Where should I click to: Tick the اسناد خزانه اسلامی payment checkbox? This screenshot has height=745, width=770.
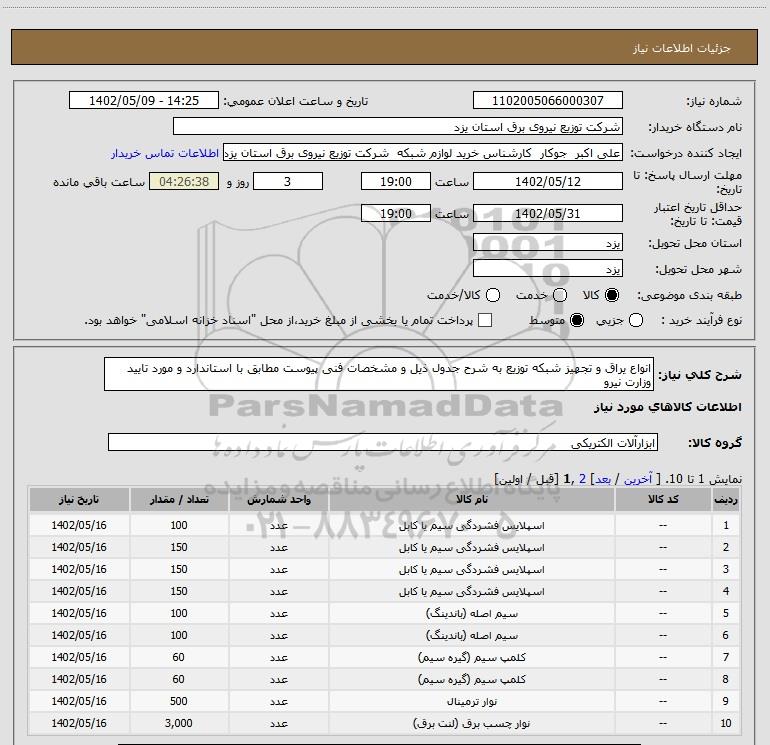coord(485,320)
